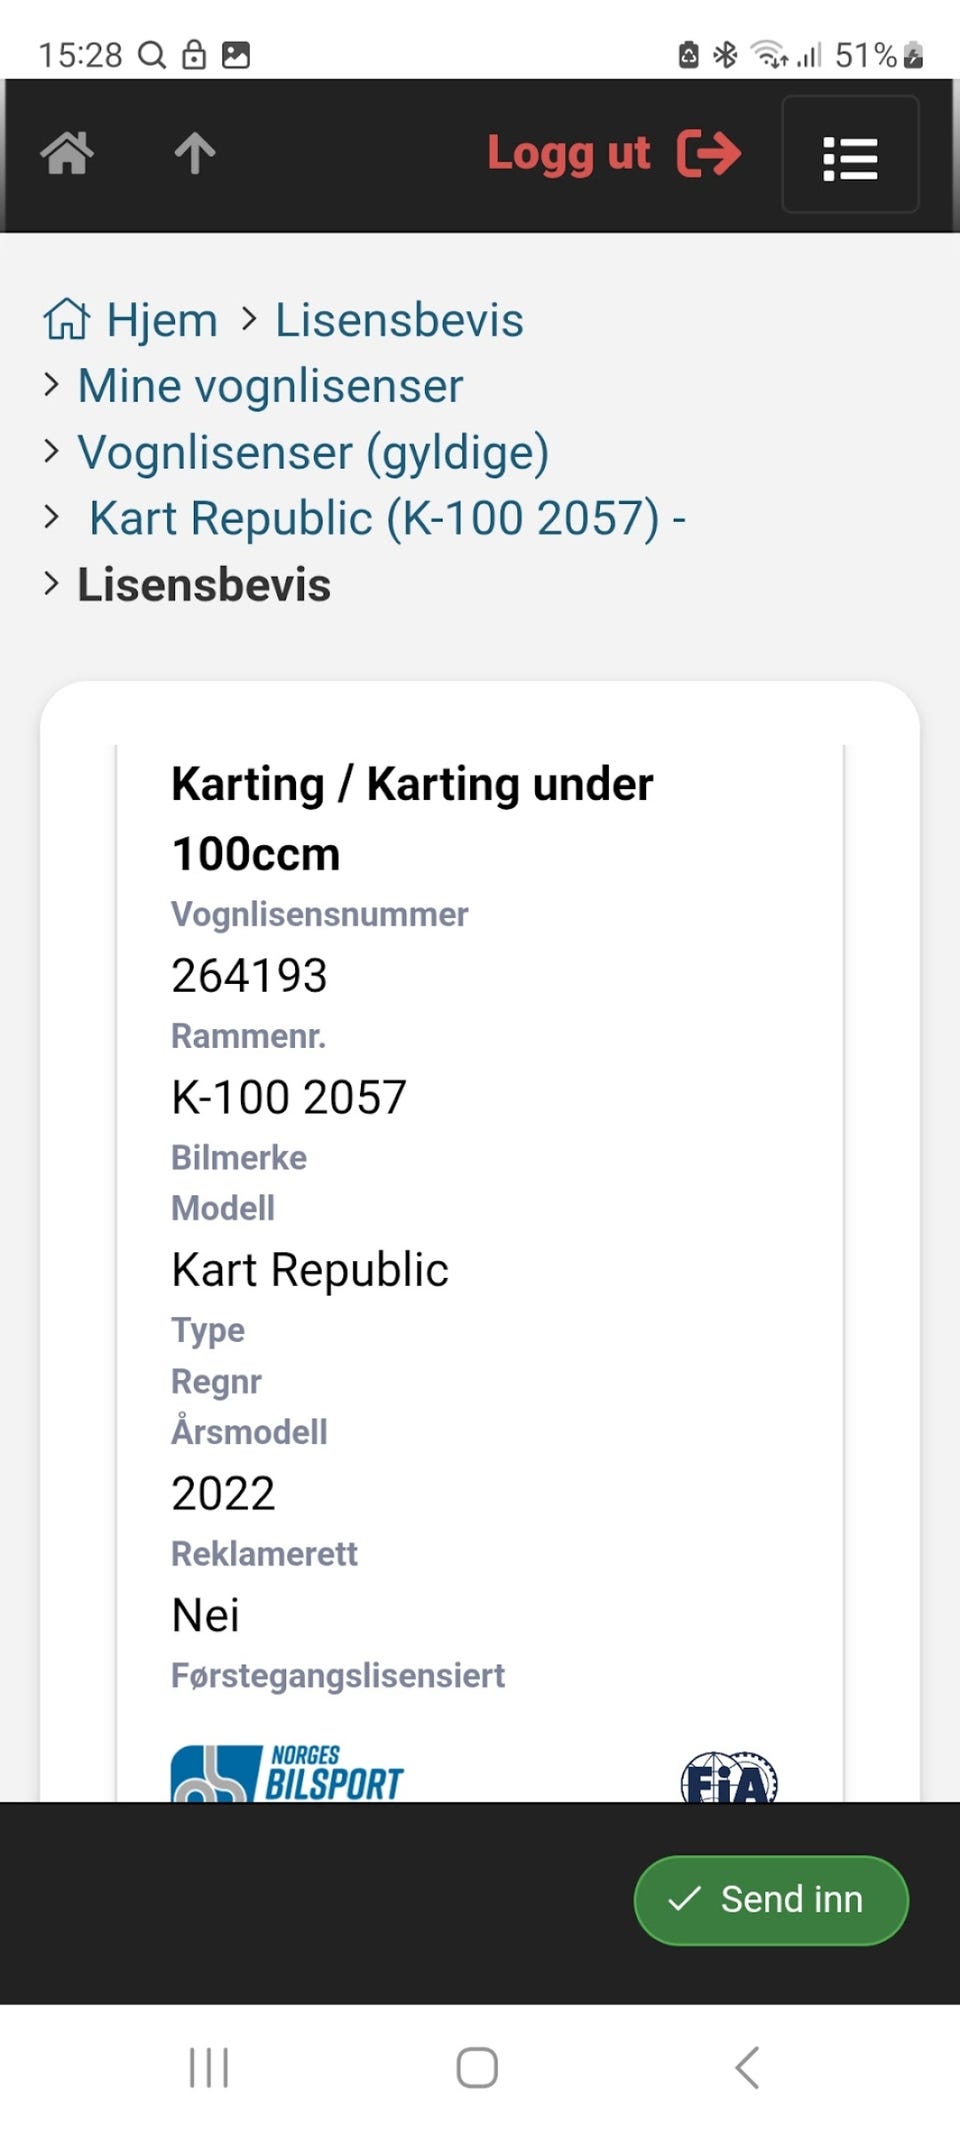Select the Rammenr. K-100 2057 value

(289, 1097)
